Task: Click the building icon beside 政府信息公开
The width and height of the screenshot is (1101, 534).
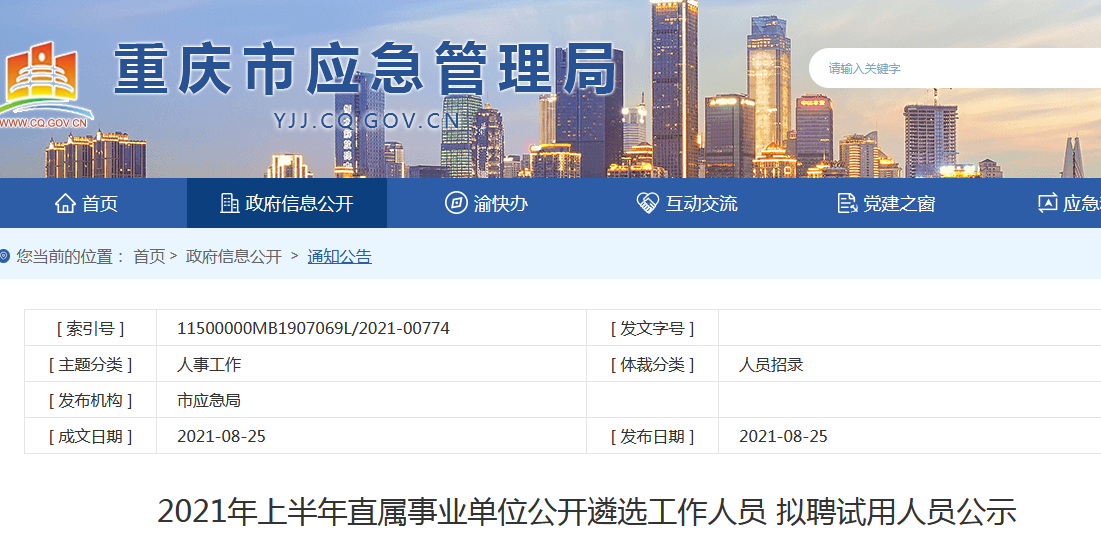Action: coord(229,203)
